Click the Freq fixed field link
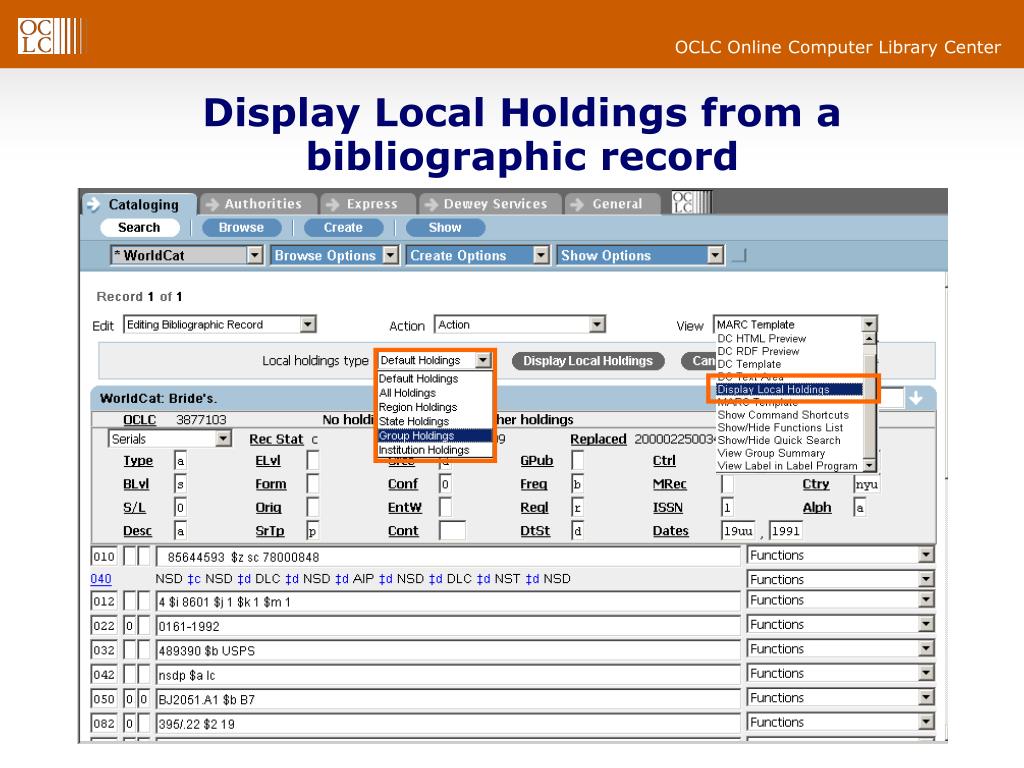 534,484
